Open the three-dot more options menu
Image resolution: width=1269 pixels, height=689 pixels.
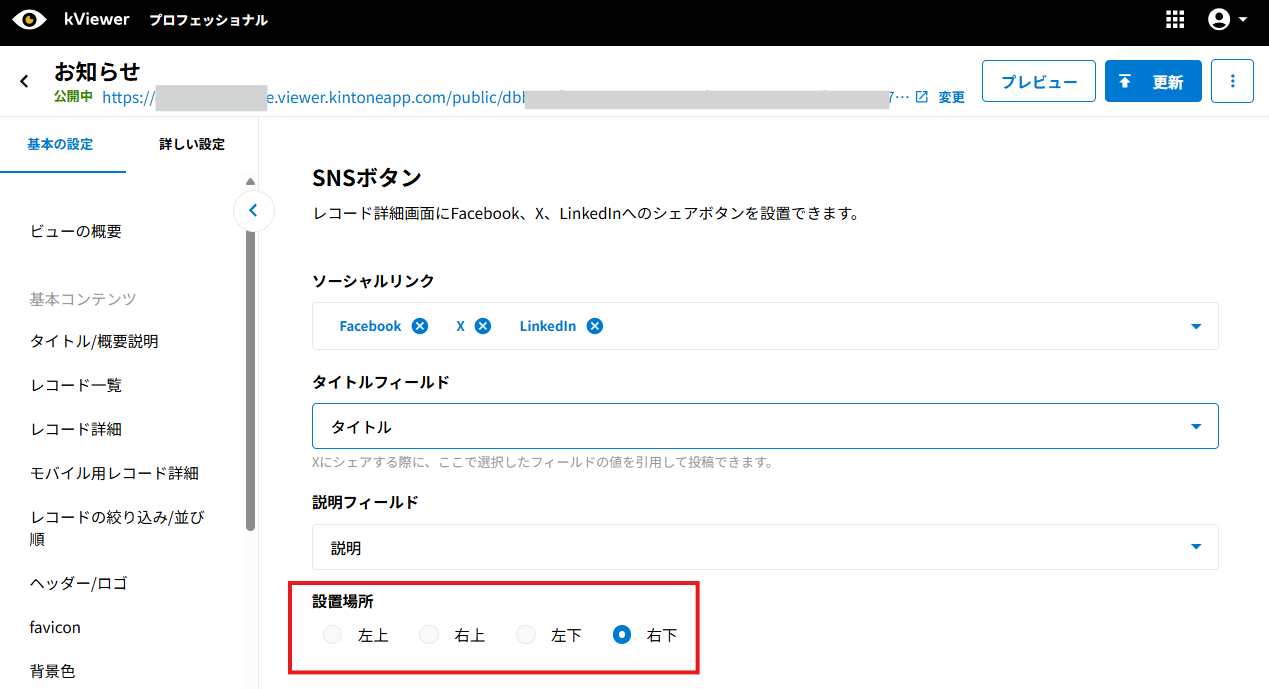1232,81
